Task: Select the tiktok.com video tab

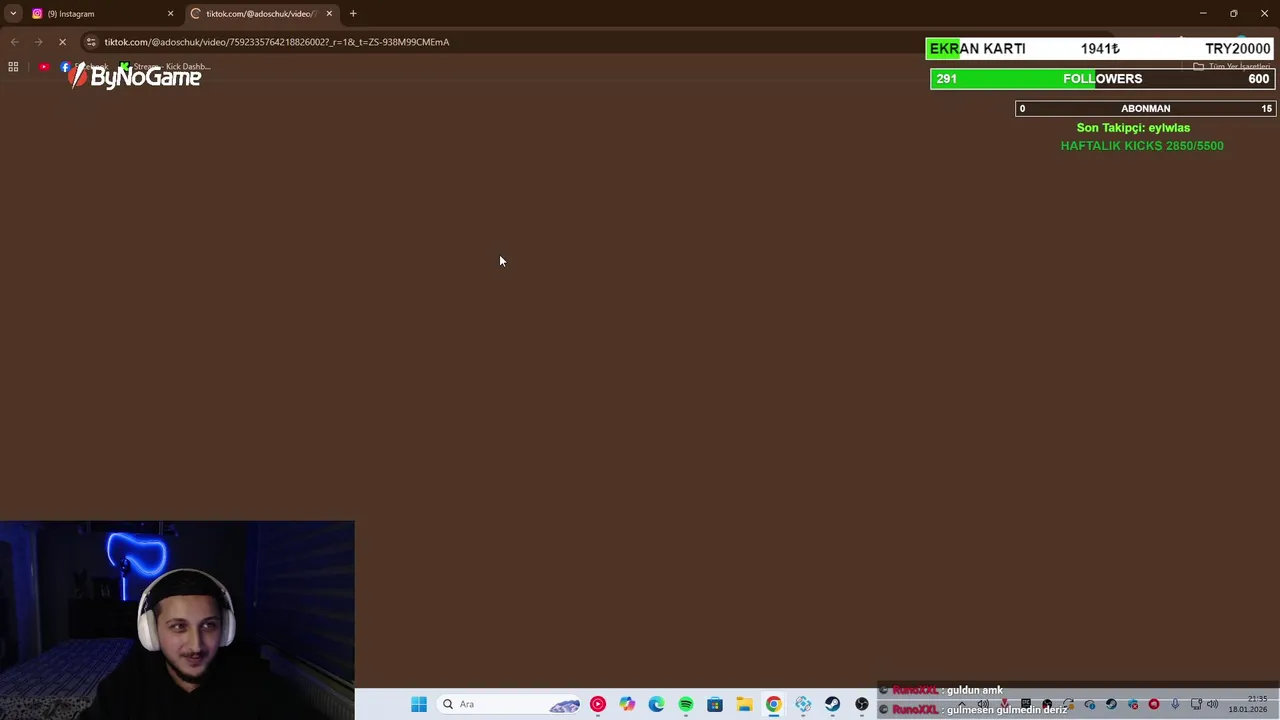Action: pos(260,14)
